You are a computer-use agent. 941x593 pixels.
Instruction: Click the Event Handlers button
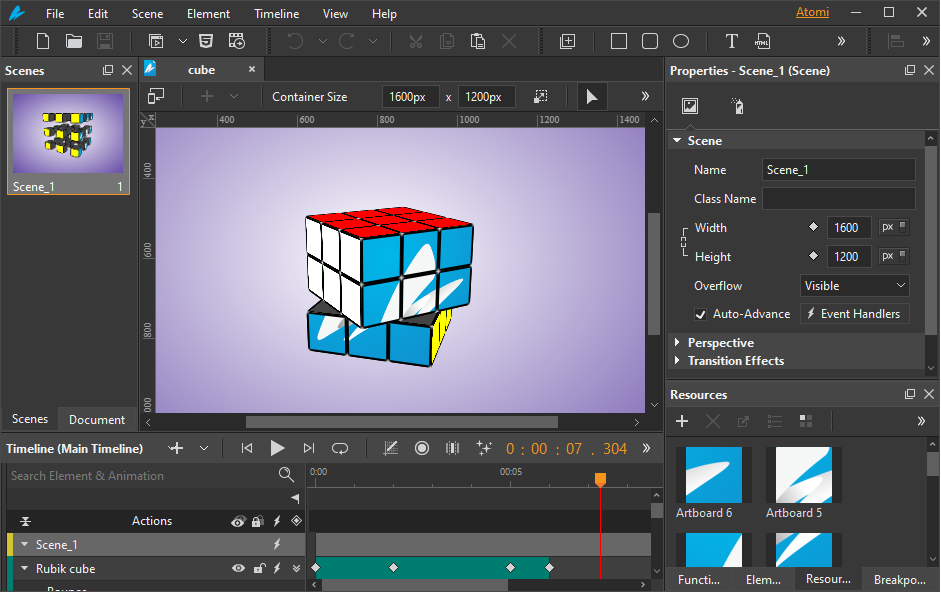(x=853, y=314)
